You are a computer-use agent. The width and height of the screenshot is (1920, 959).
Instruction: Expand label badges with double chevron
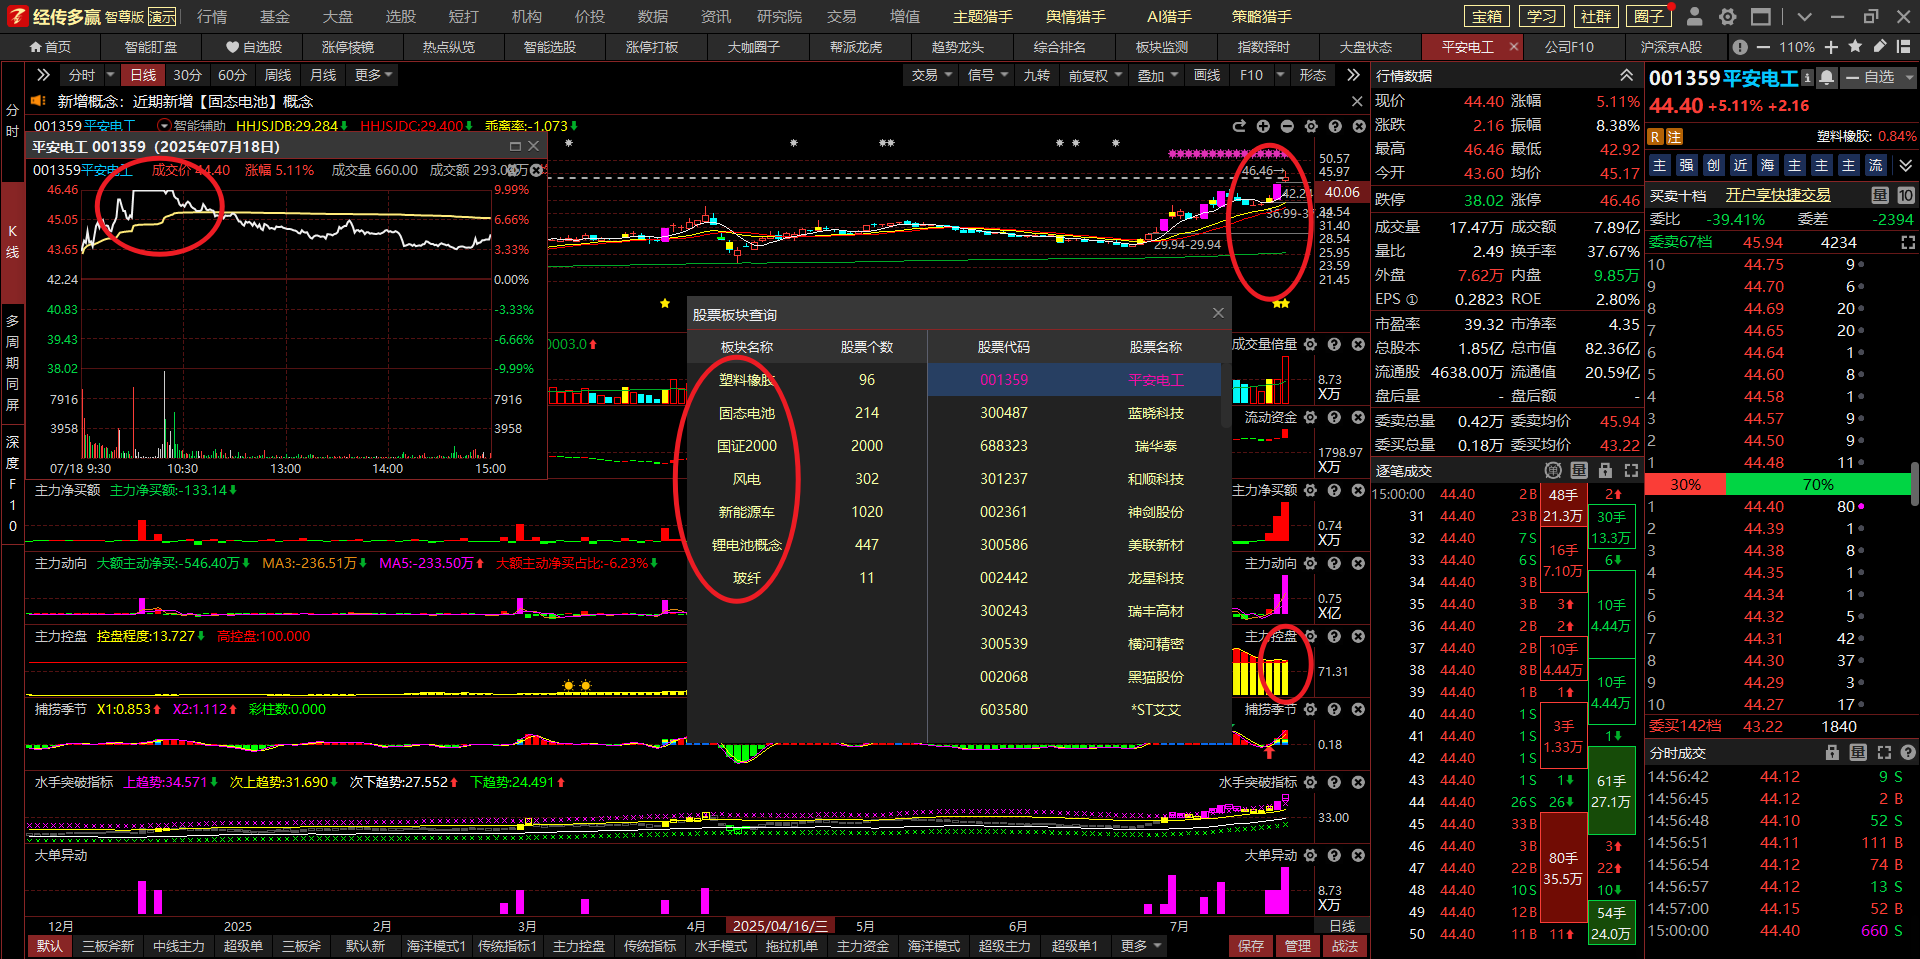coord(1905,165)
